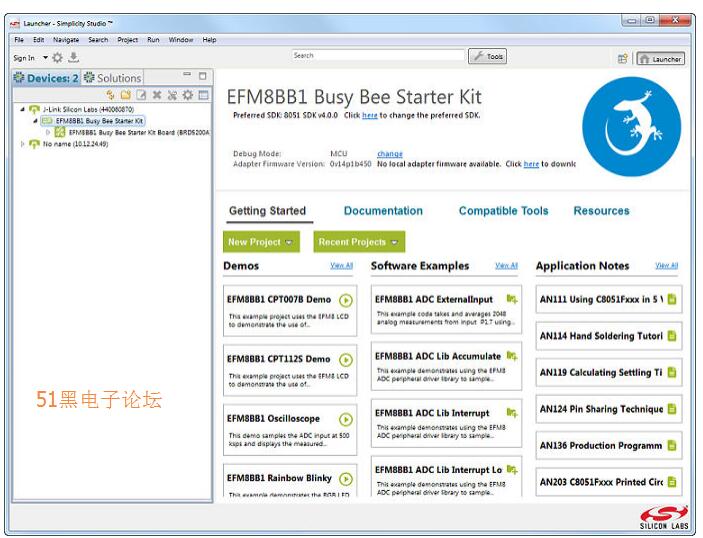Select J-Link Silicon Labs (440080870) row
The image size is (703, 538).
click(88, 109)
